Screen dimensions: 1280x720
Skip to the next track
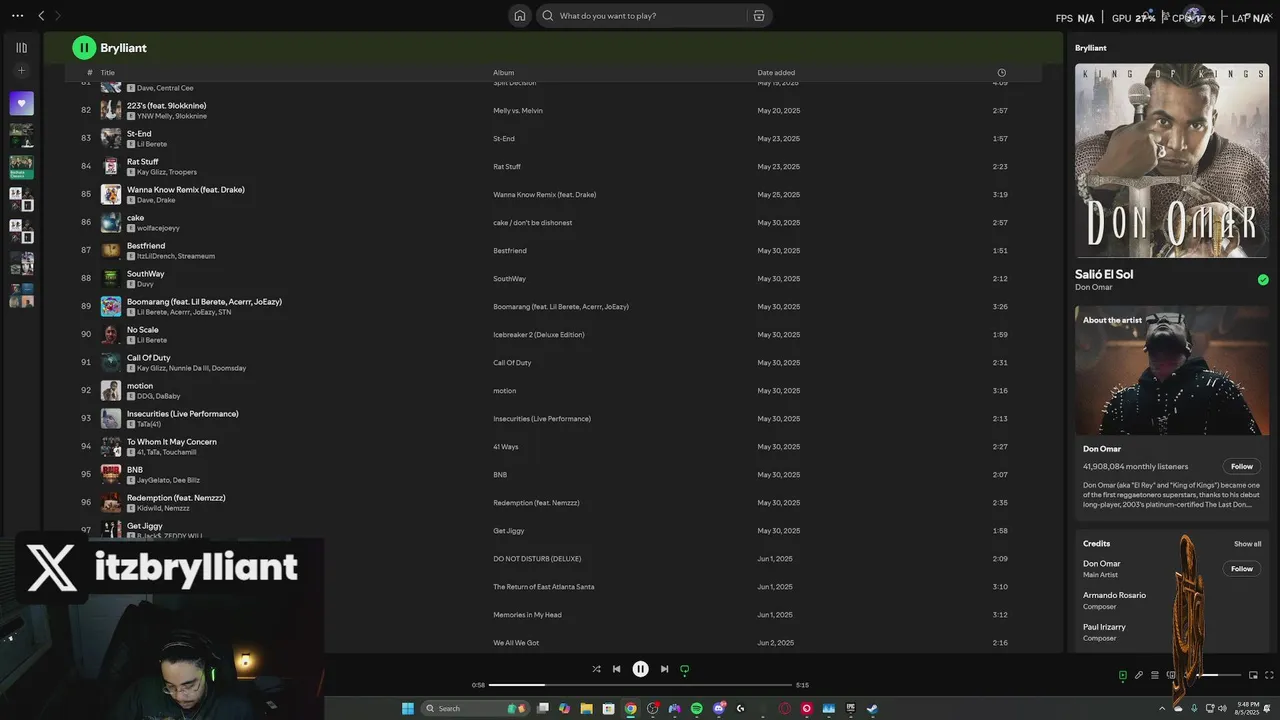tap(664, 669)
